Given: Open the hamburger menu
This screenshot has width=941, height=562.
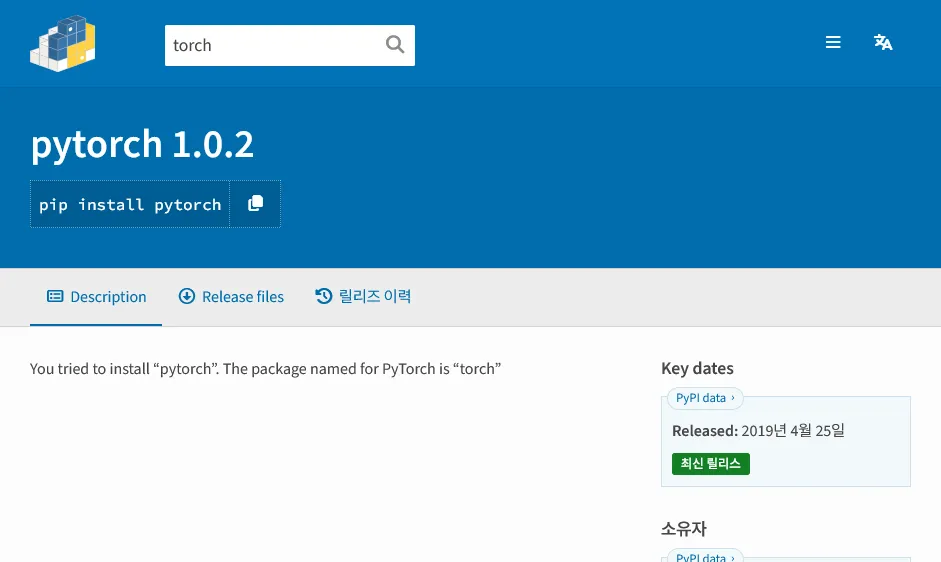Looking at the screenshot, I should 832,43.
